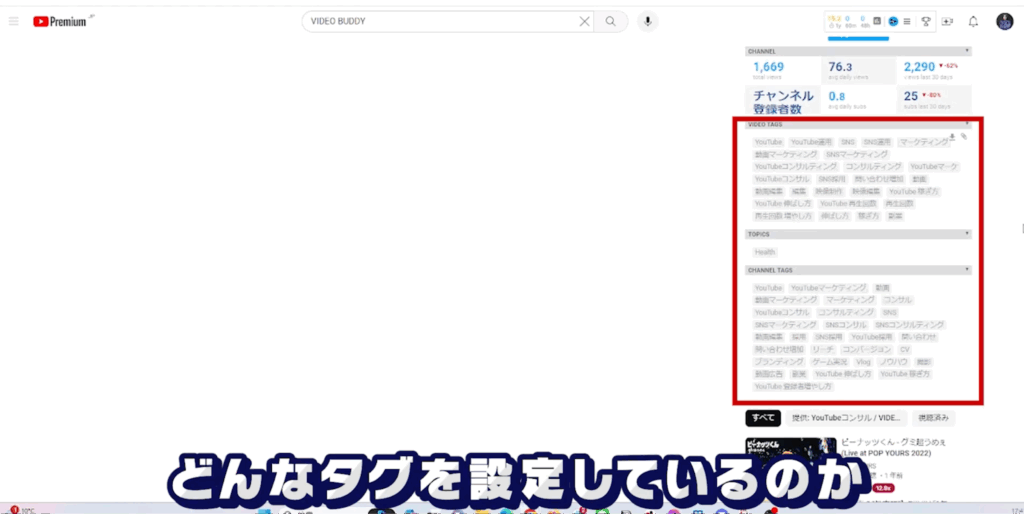The width and height of the screenshot is (1024, 514).
Task: Collapse the CHANNEL TAGS section arrow
Action: (x=966, y=270)
